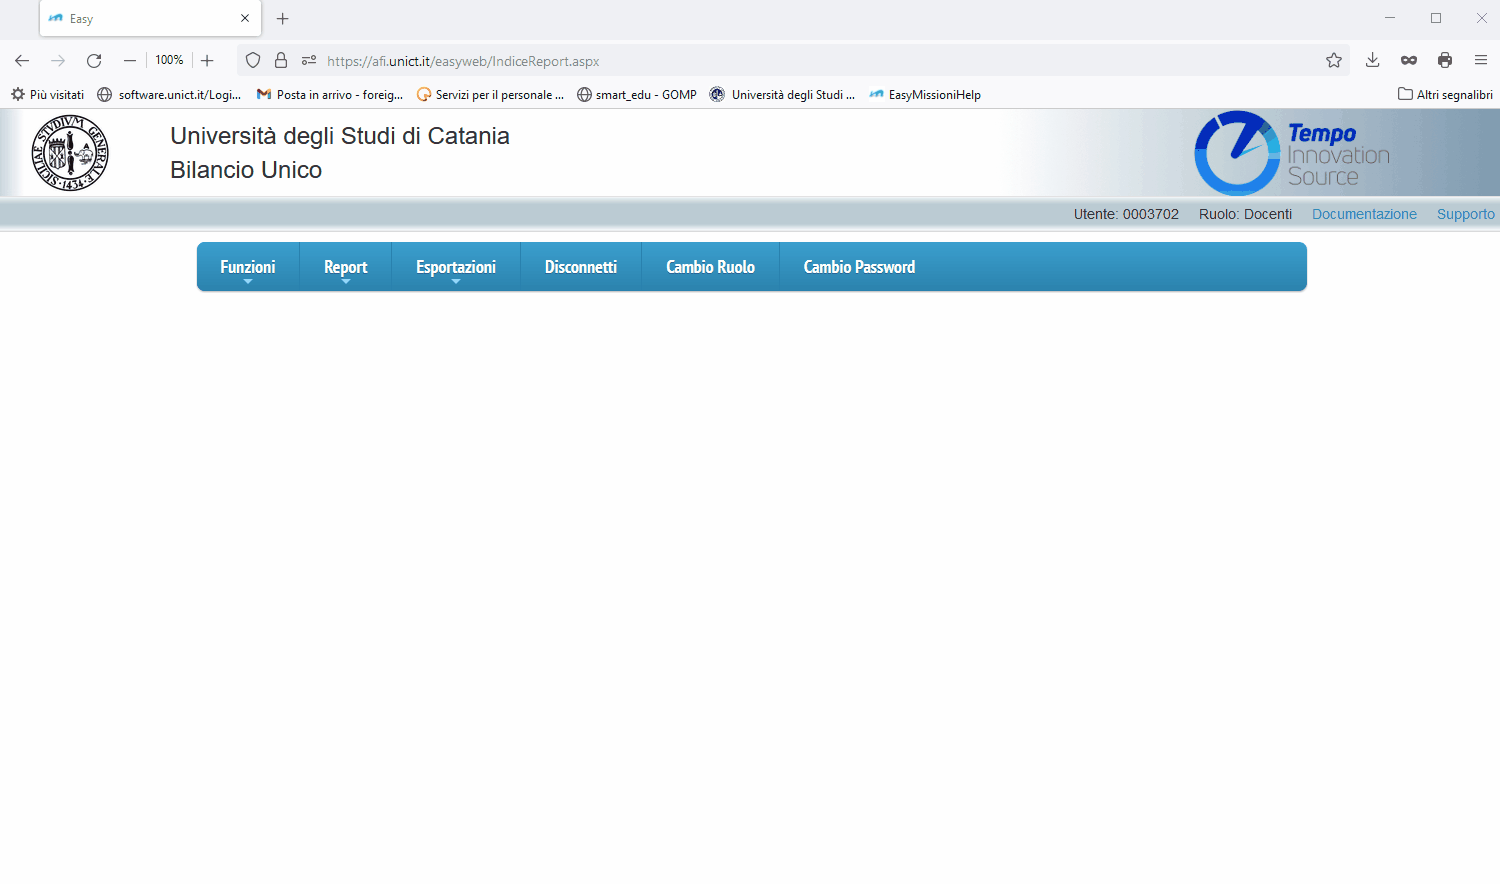This screenshot has height=884, width=1500.
Task: Open the Supporto link
Action: tap(1466, 214)
